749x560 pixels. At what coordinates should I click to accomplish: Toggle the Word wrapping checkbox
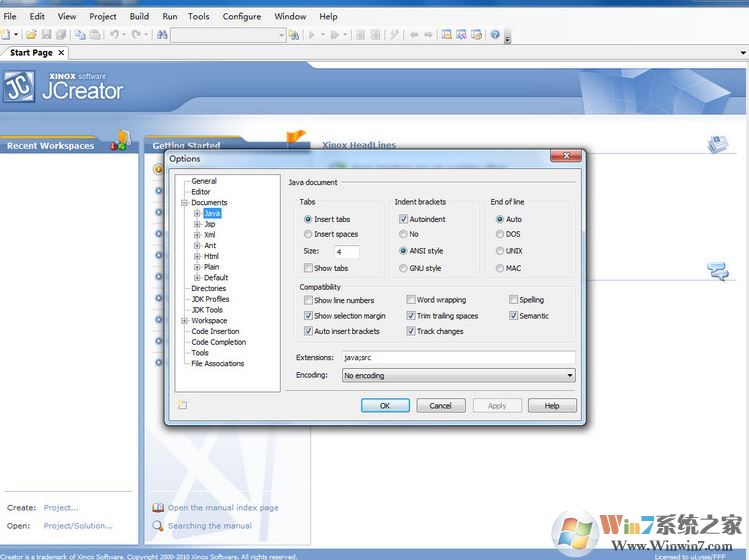[x=411, y=300]
